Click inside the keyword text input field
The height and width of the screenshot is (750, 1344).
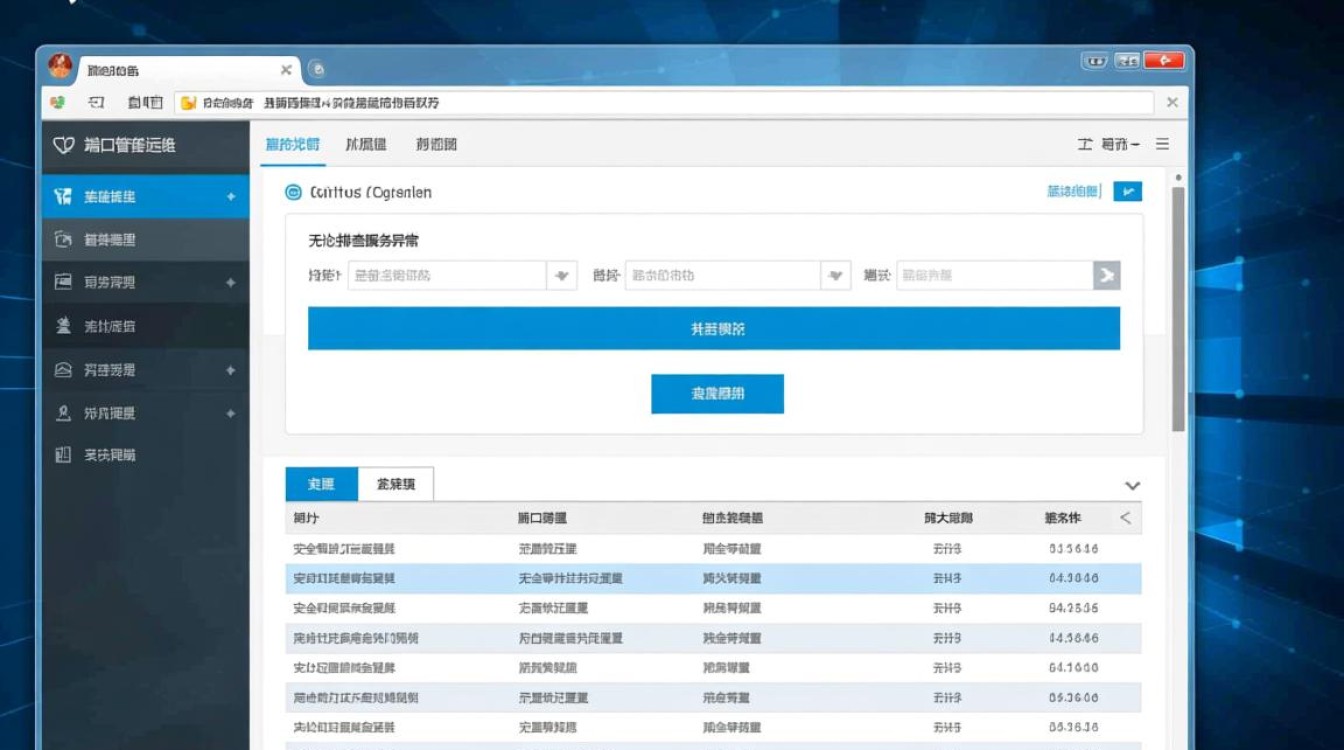click(990, 275)
